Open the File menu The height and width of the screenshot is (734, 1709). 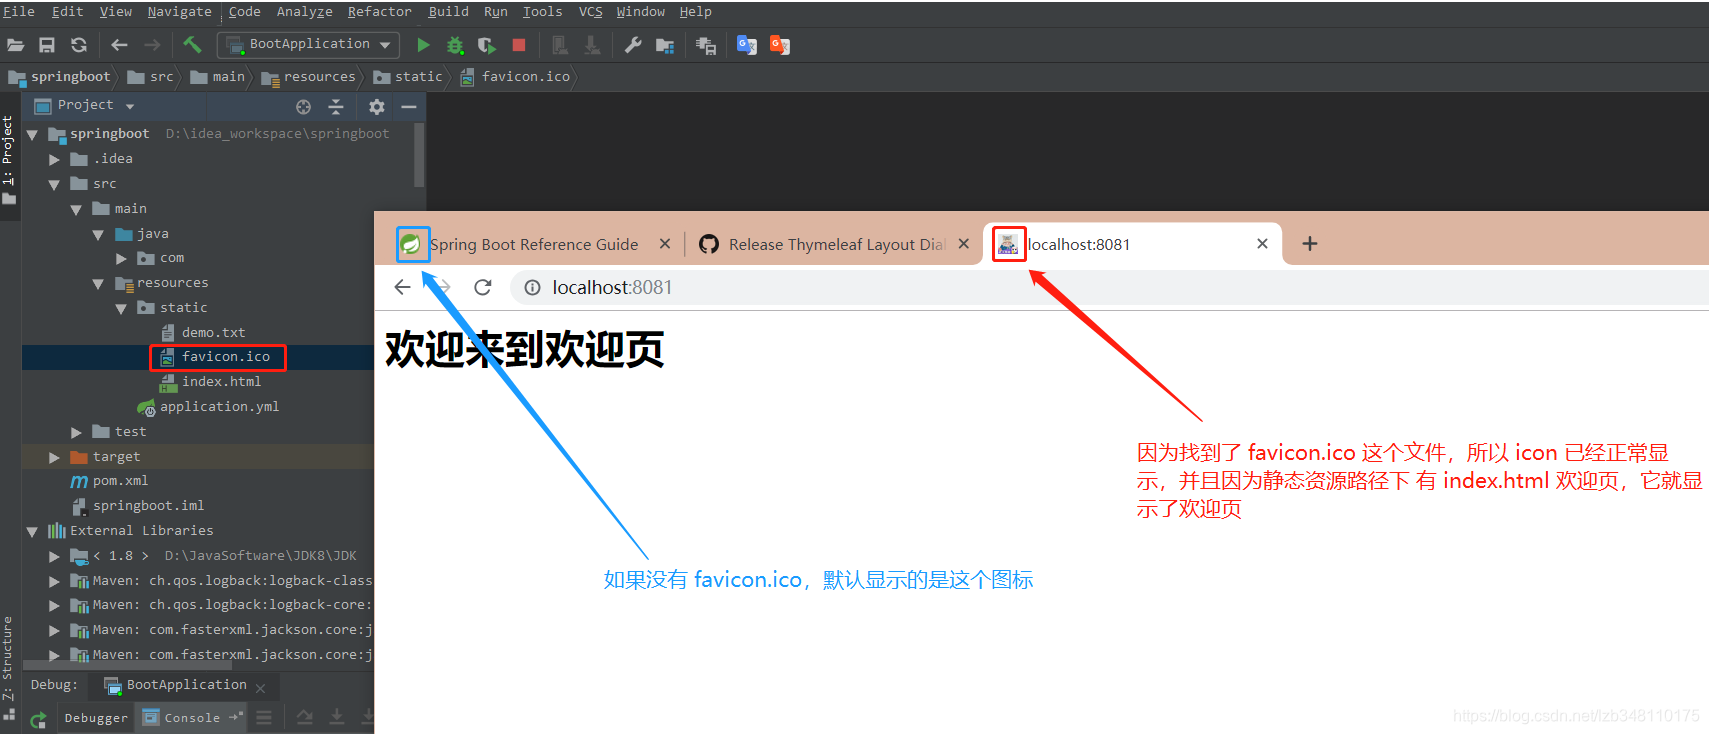[19, 11]
